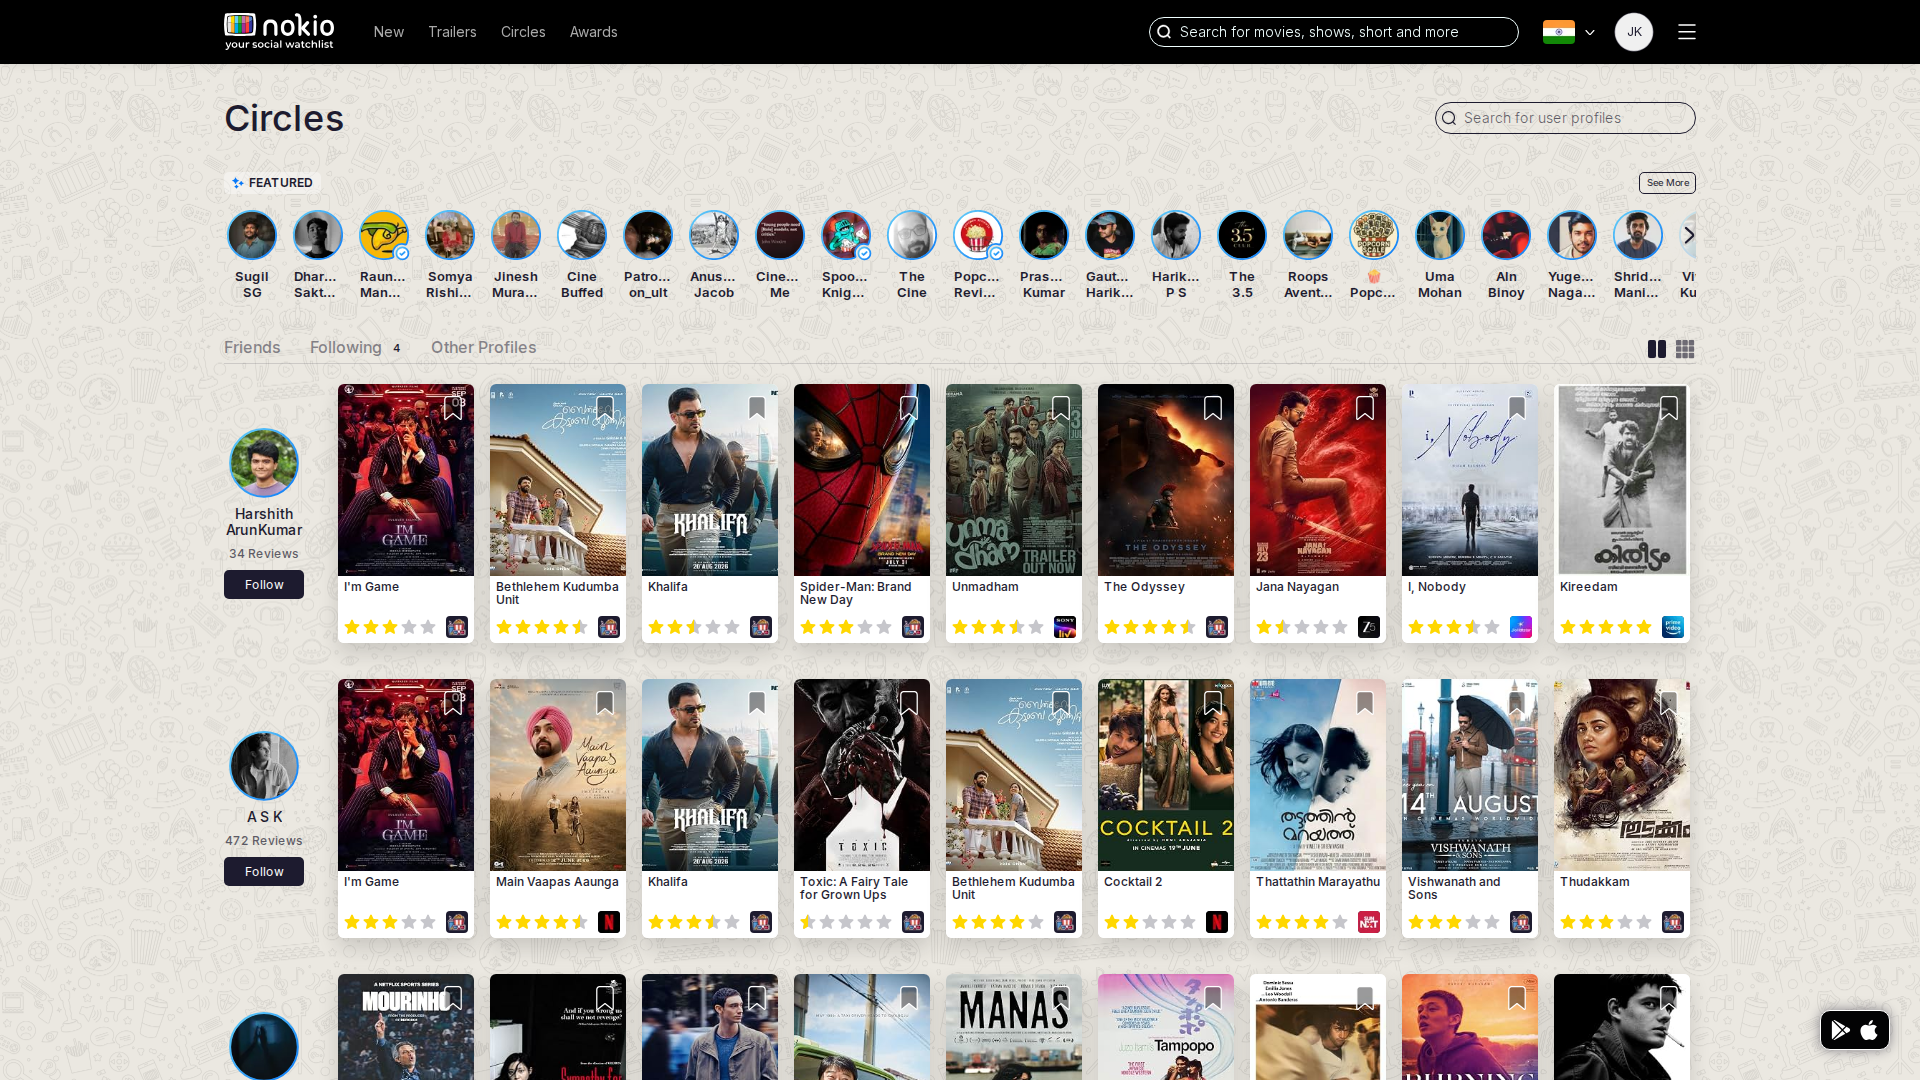Open A S K profile name link
Image resolution: width=1920 pixels, height=1080 pixels.
pos(264,817)
